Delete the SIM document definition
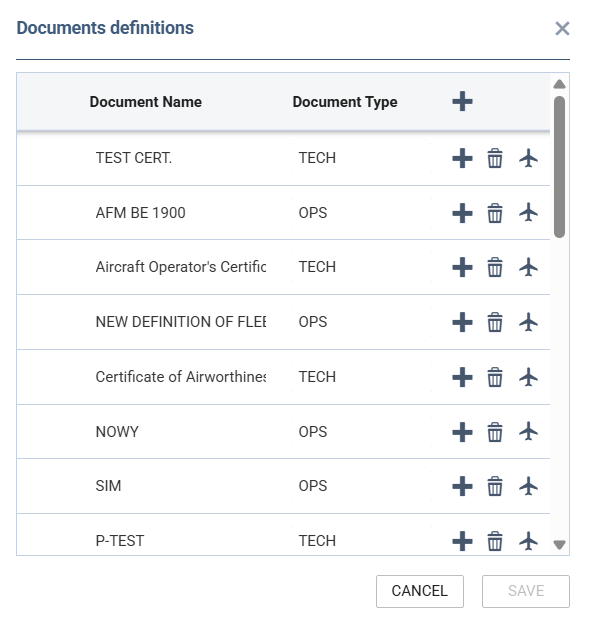The image size is (594, 632). (495, 486)
